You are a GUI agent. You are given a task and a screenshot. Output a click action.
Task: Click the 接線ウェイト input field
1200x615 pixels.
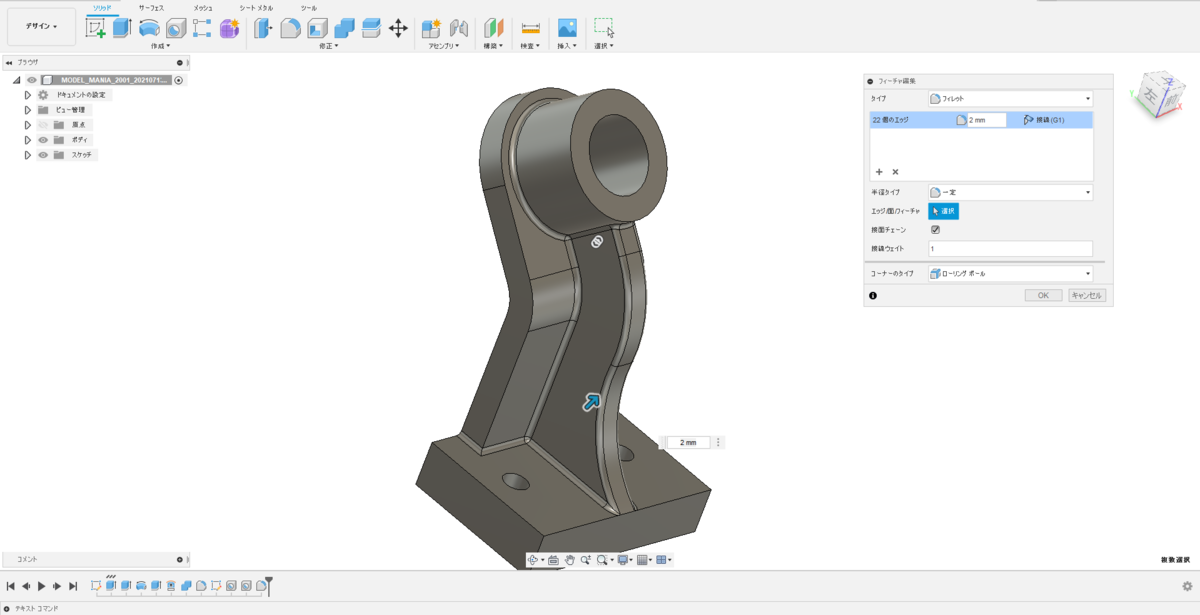(x=1010, y=248)
